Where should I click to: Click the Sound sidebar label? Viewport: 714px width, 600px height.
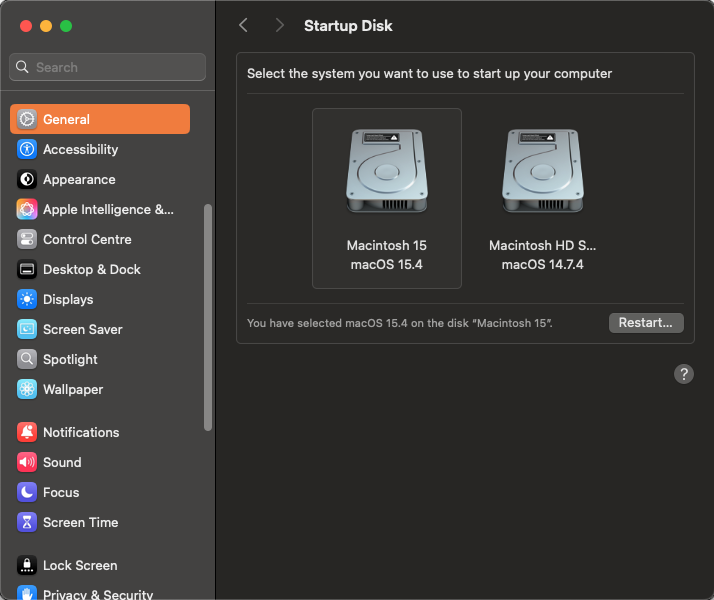(x=62, y=463)
